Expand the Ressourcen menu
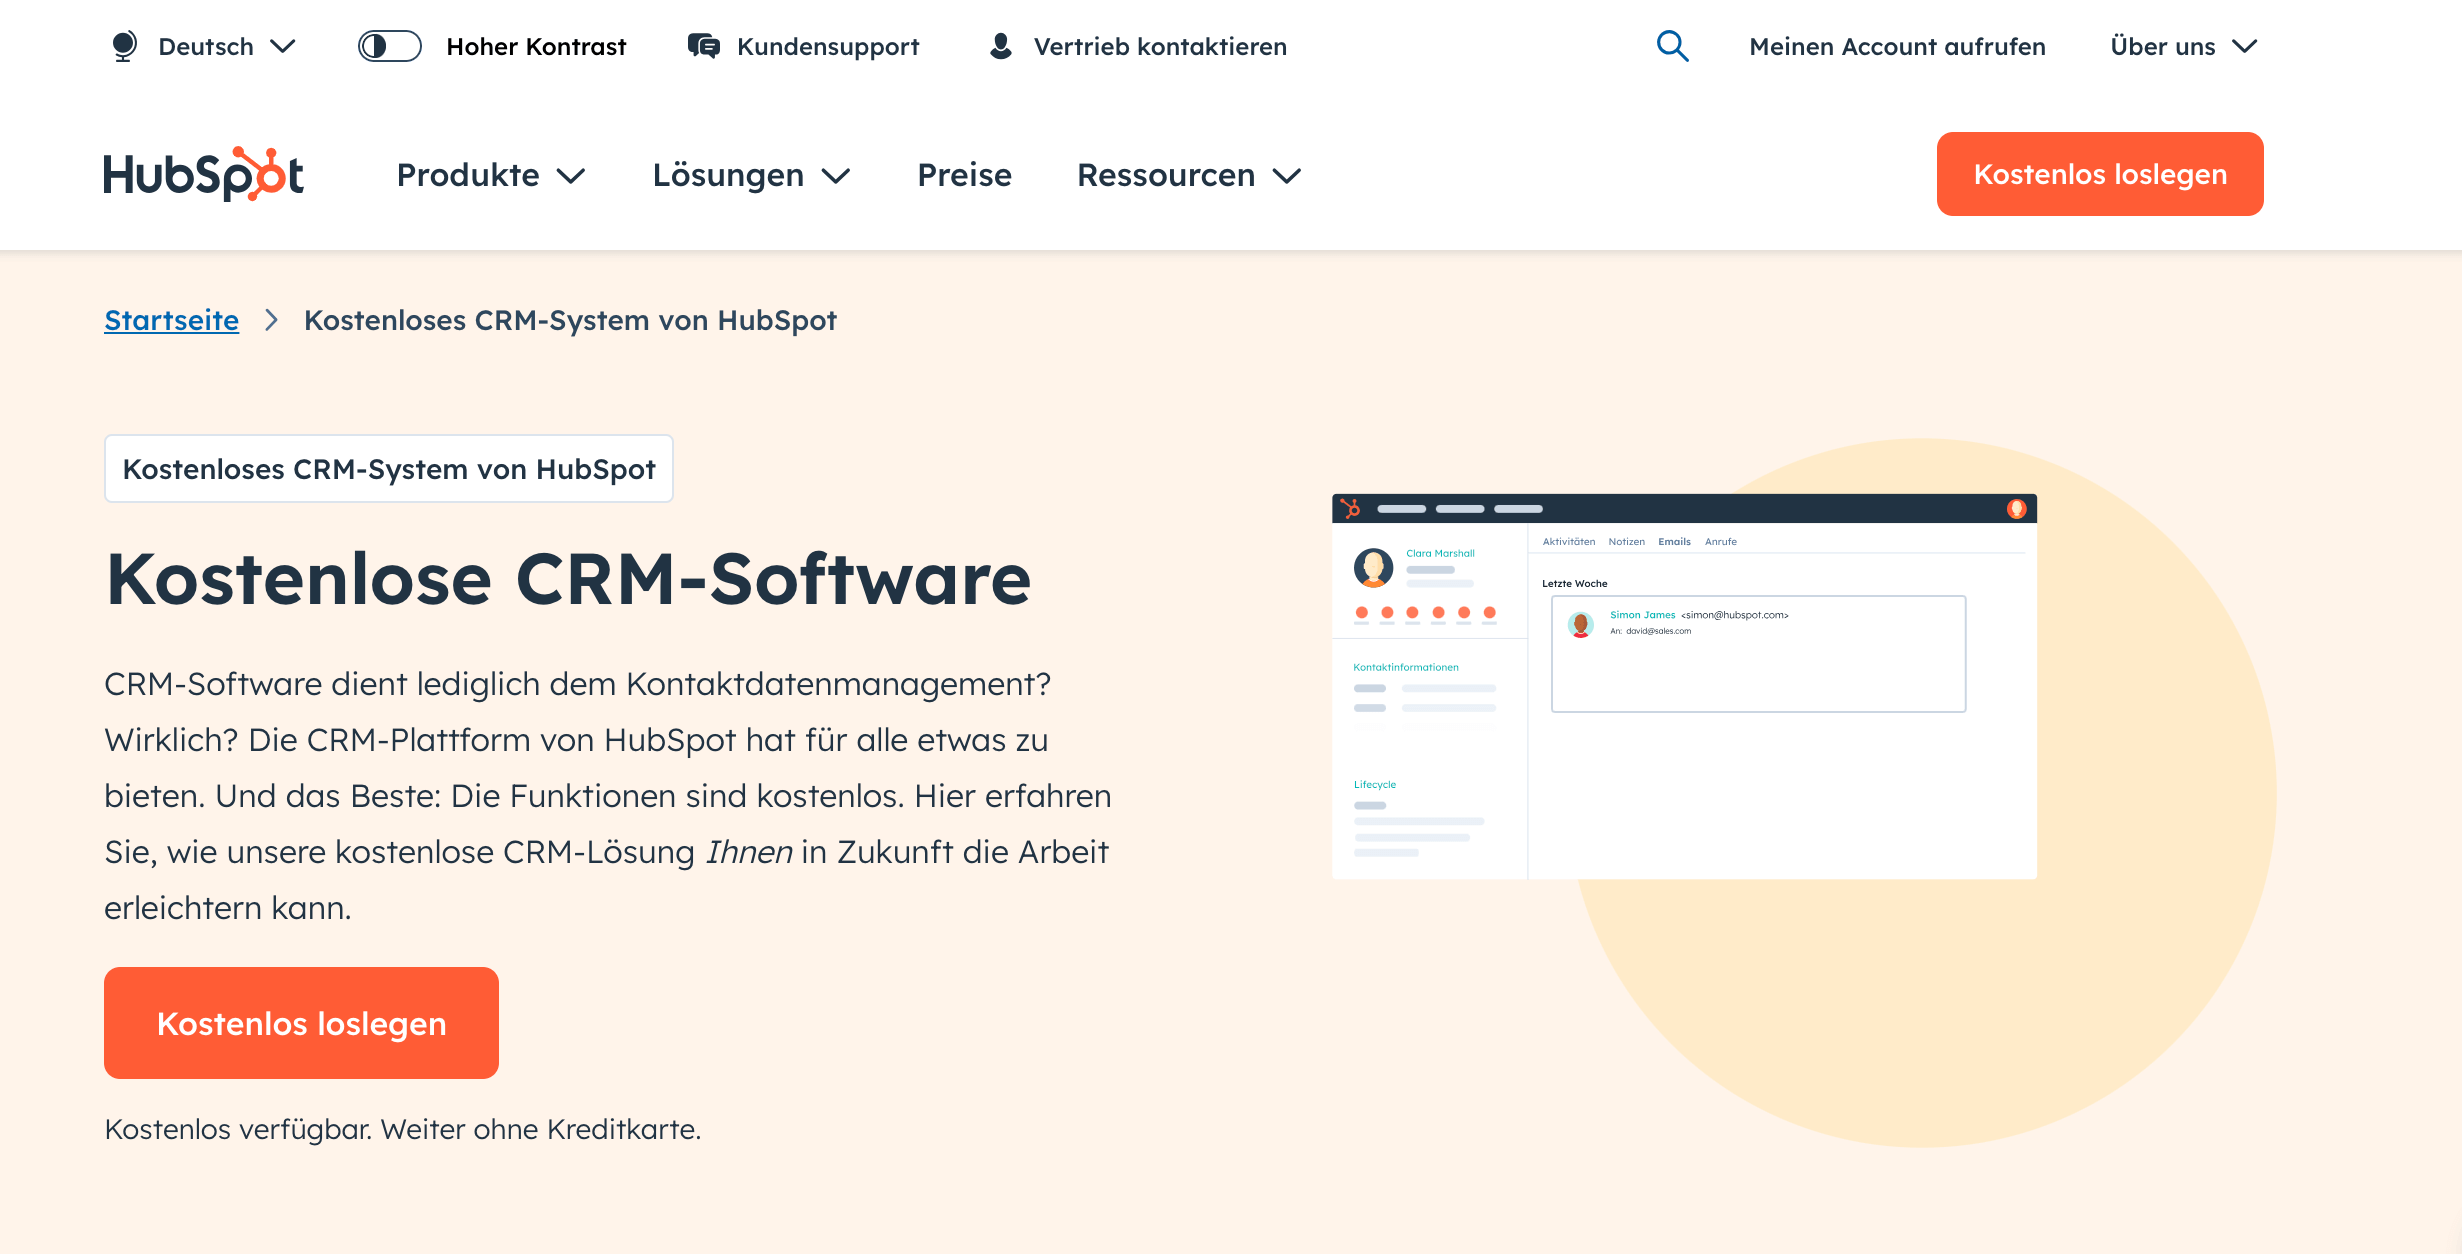Viewport: 2462px width, 1254px height. click(1189, 175)
